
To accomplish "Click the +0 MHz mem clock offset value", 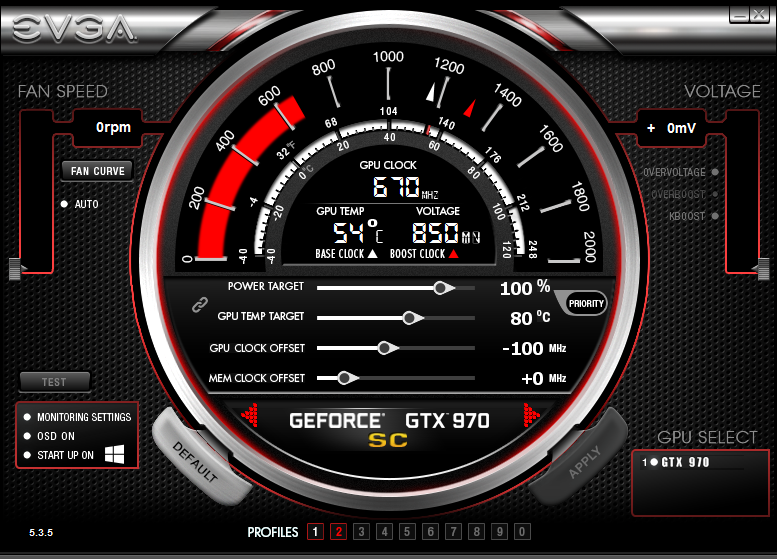I will [544, 379].
